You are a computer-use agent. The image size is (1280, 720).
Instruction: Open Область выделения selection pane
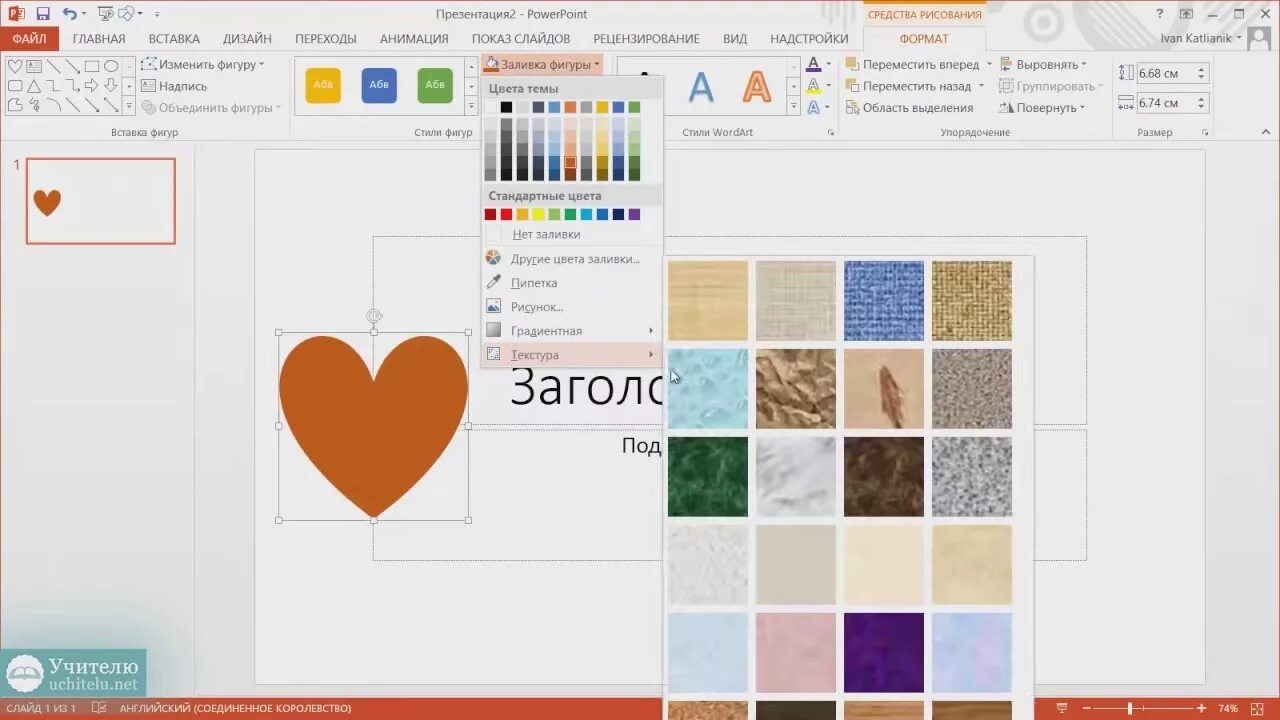point(909,108)
